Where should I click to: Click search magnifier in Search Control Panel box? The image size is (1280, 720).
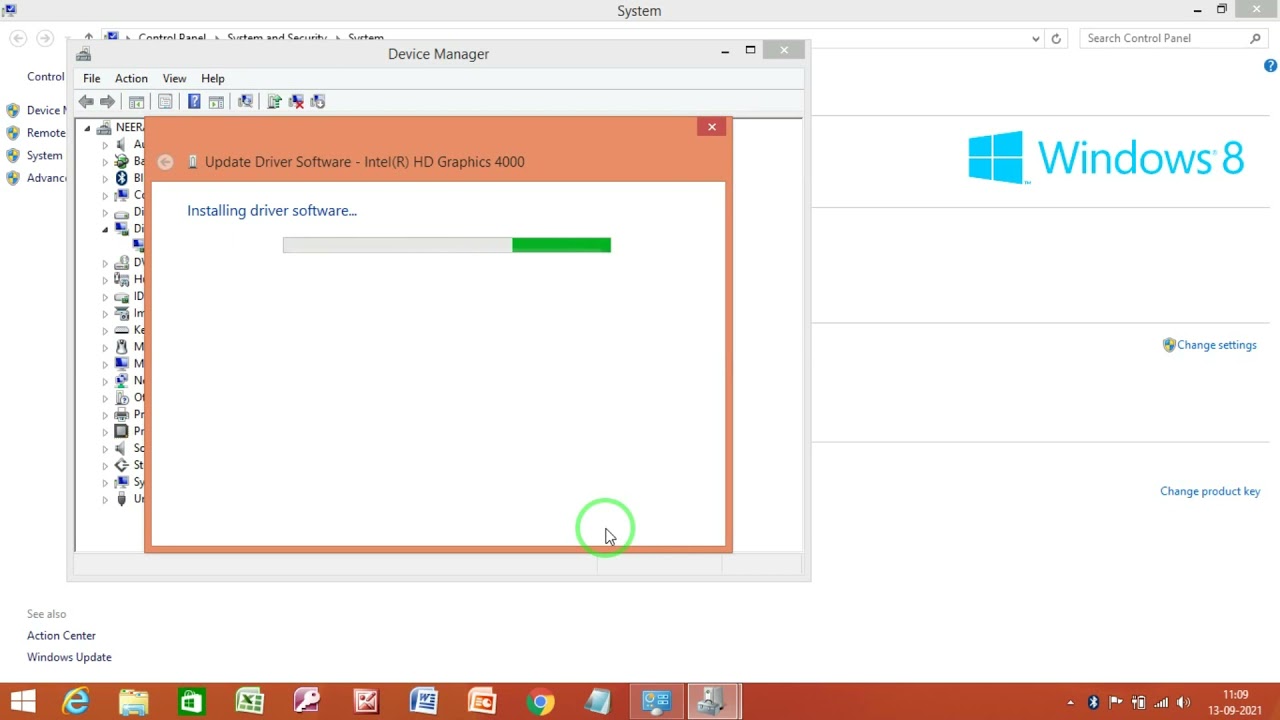[1255, 38]
